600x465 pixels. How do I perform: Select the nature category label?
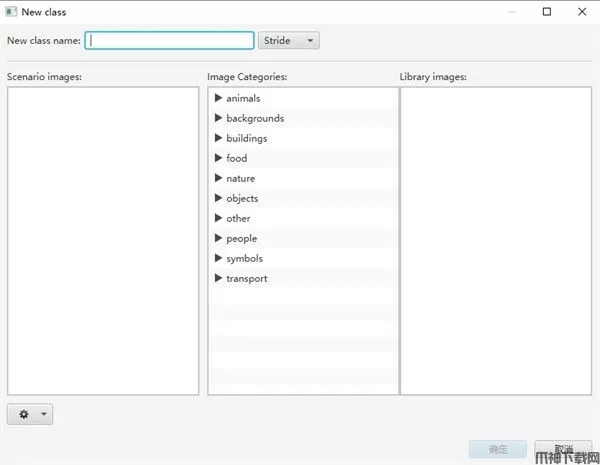(x=240, y=178)
